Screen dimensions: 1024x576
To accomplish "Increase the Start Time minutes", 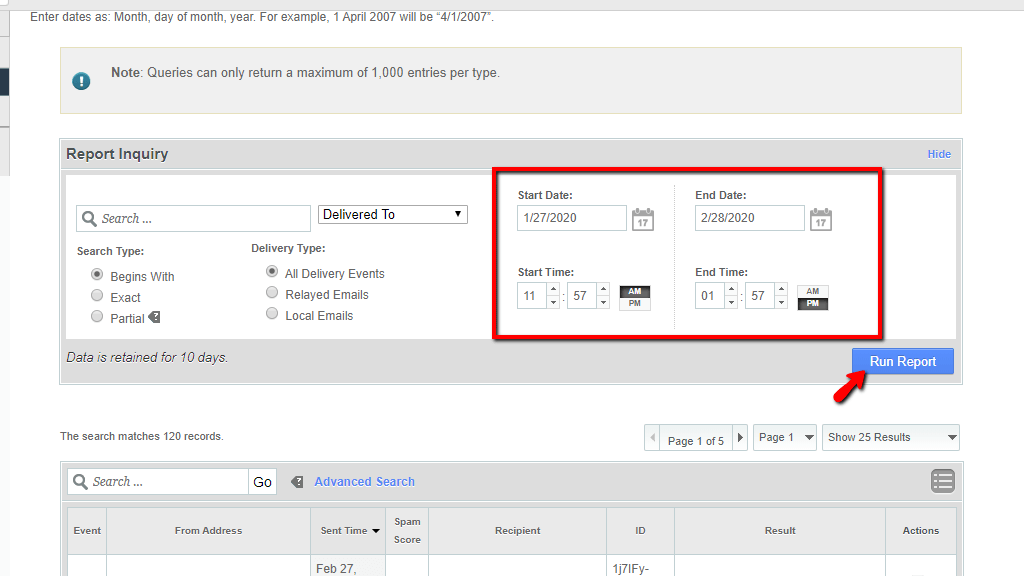I will tap(603, 289).
